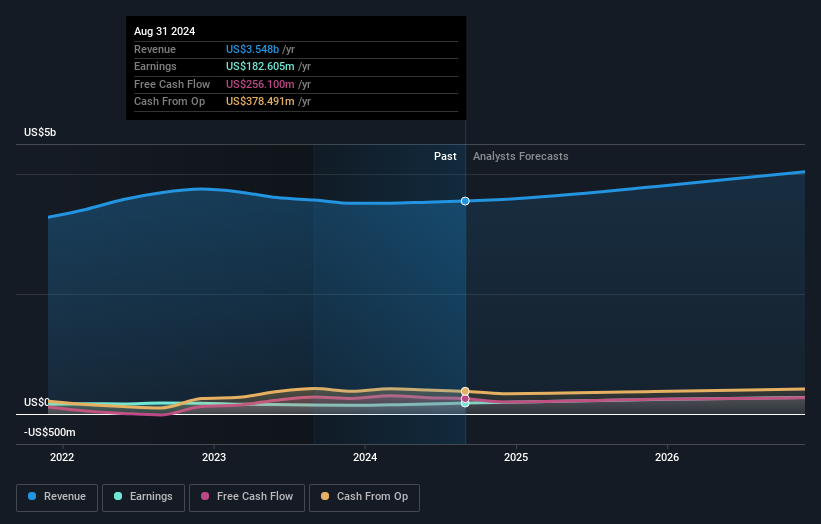Toggle the Revenue legend button
The height and width of the screenshot is (524, 821).
(57, 497)
